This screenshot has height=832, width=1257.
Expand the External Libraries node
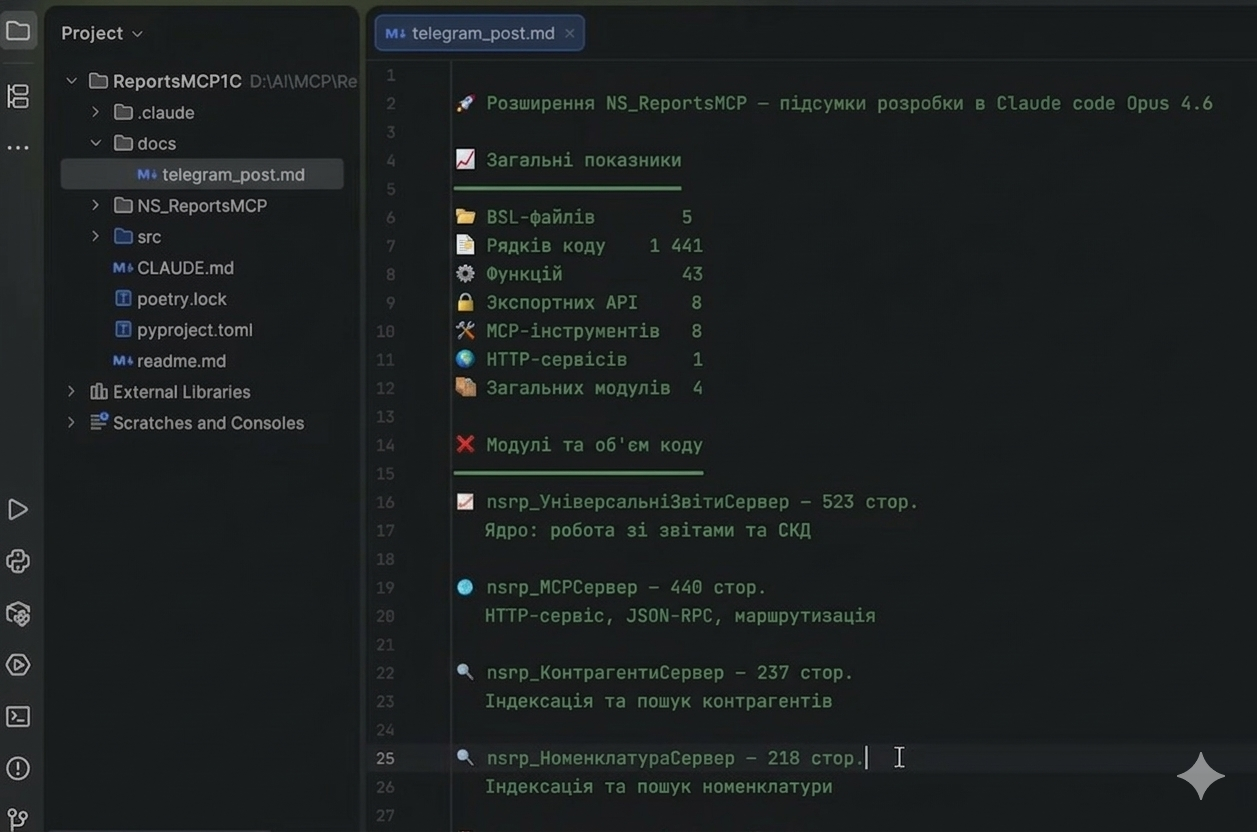click(x=71, y=392)
